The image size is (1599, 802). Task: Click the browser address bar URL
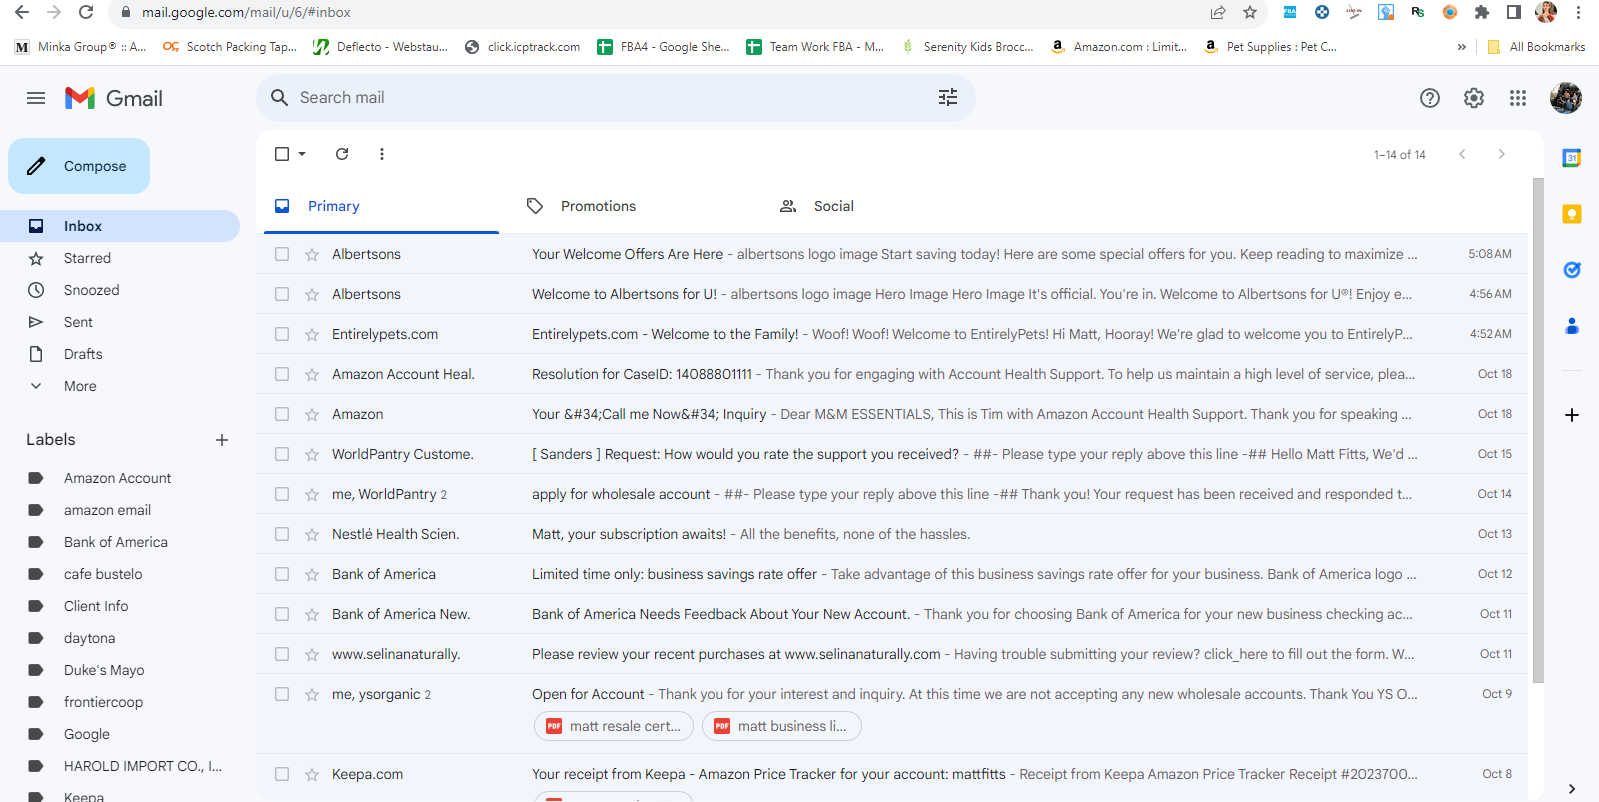pos(246,12)
